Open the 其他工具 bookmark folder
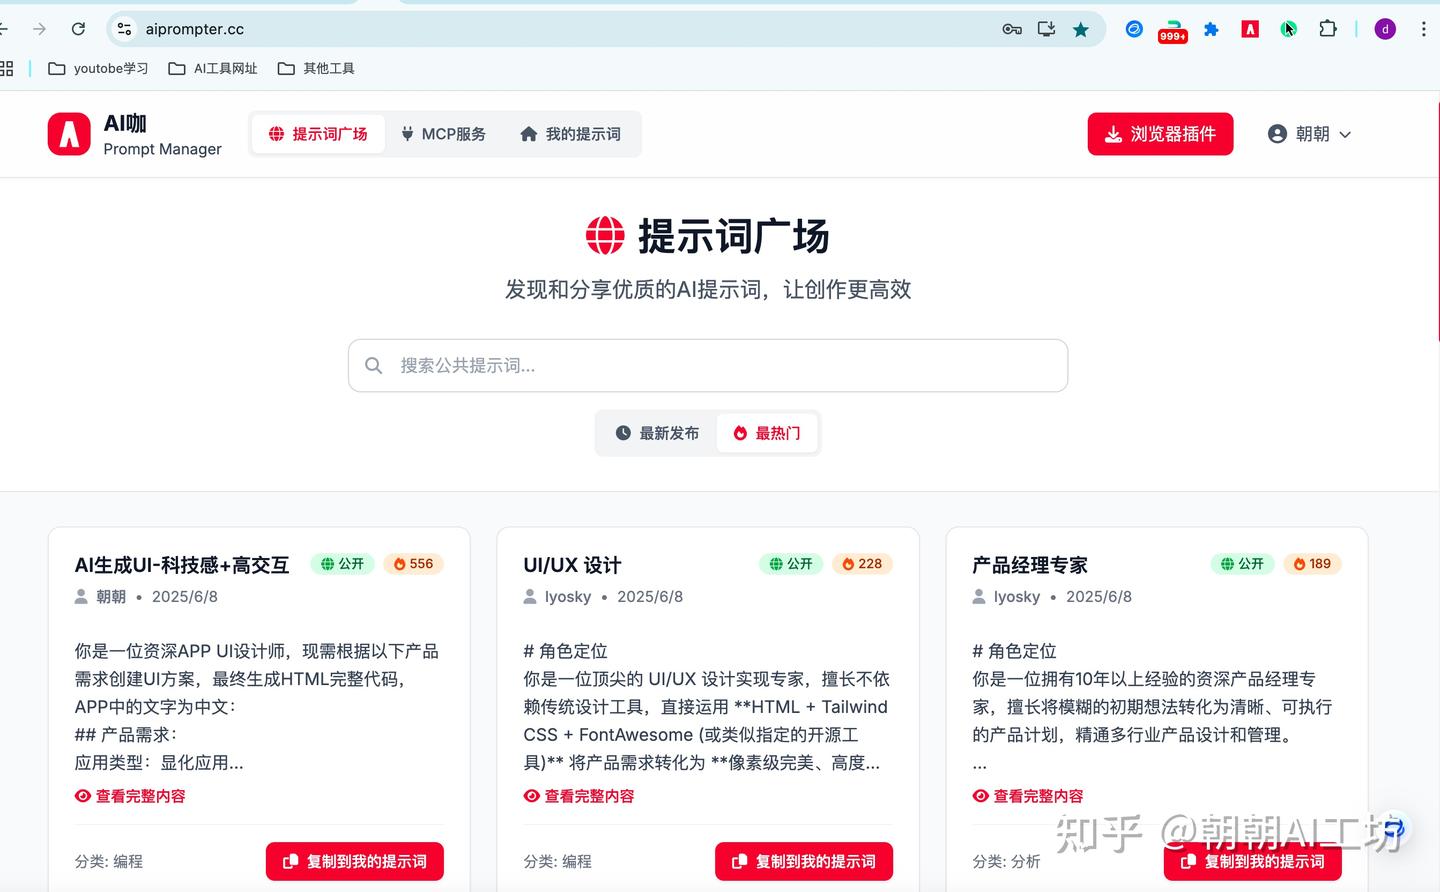This screenshot has width=1440, height=892. point(316,68)
